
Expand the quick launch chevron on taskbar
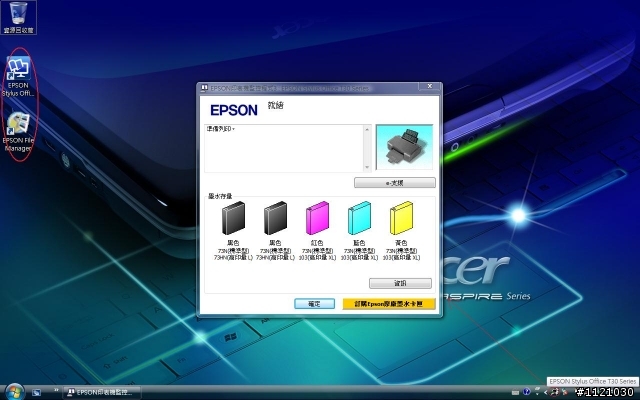56,390
